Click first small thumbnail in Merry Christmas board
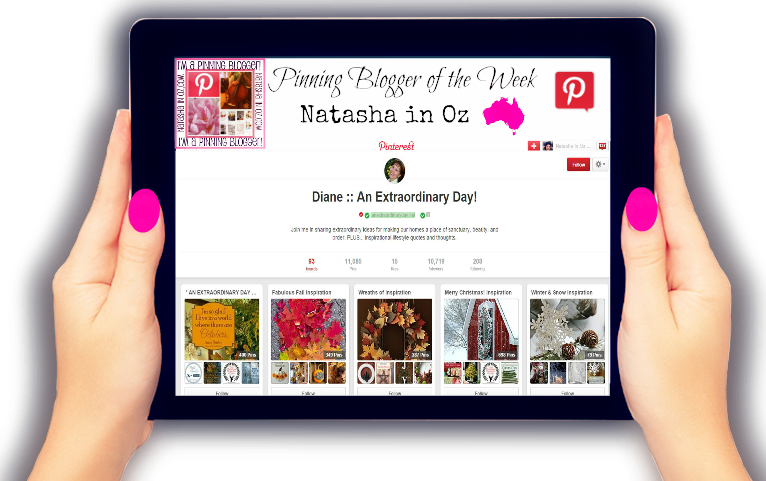 pyautogui.click(x=453, y=373)
